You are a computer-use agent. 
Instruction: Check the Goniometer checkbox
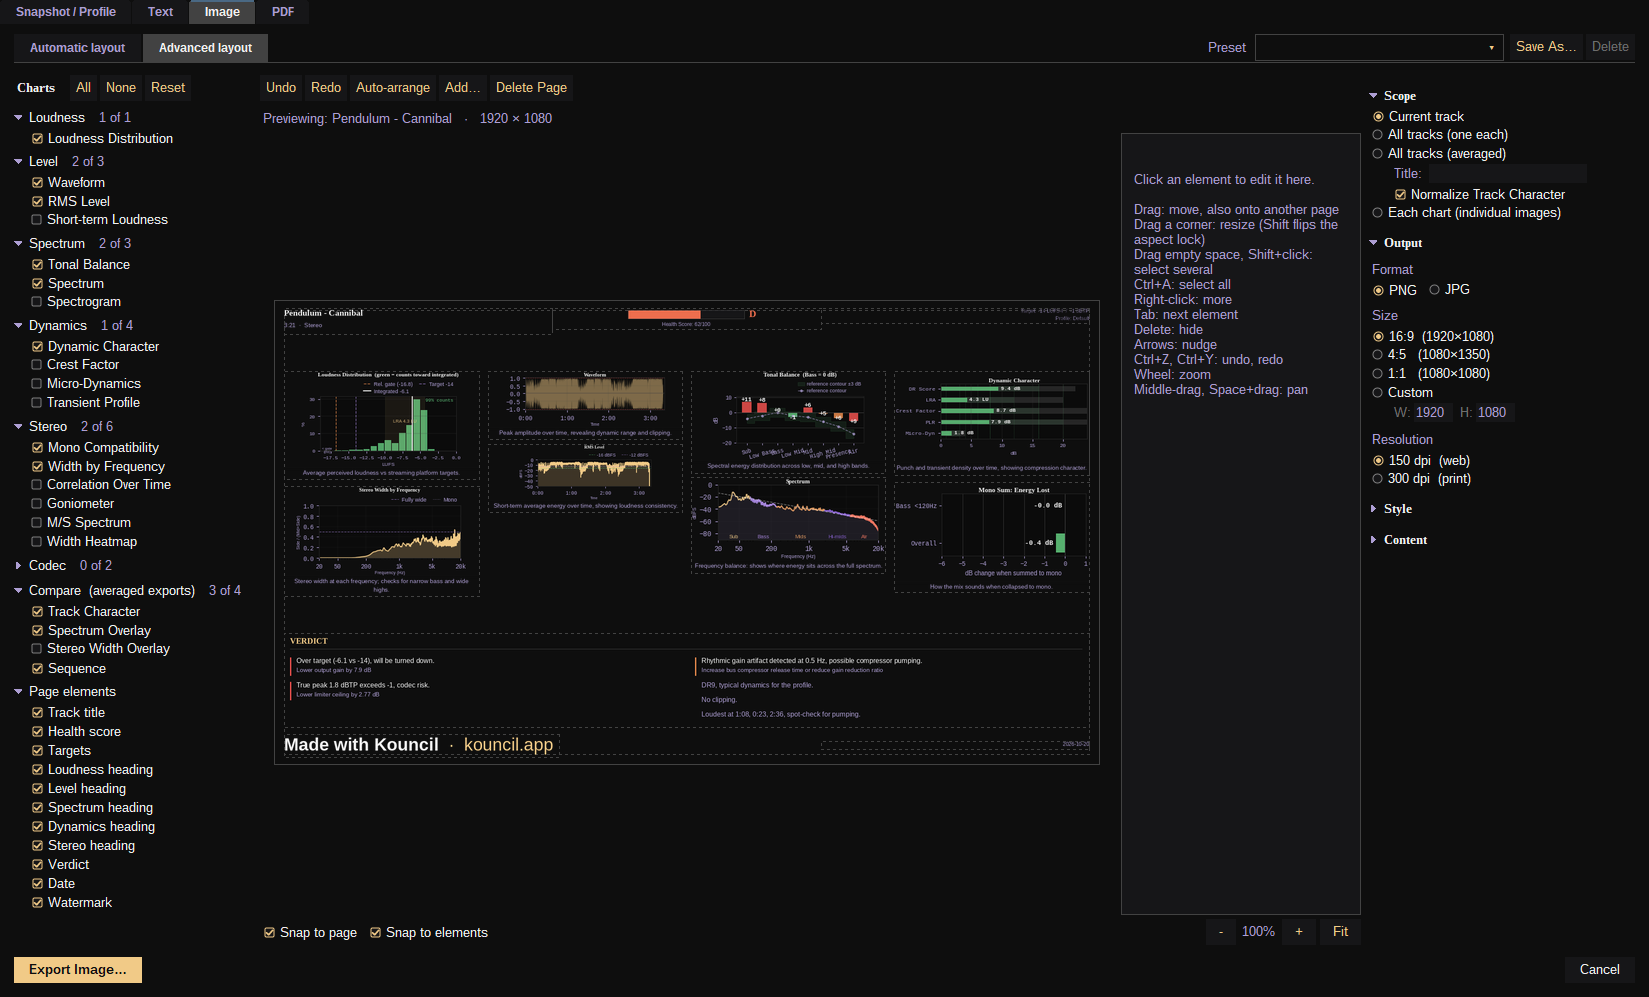pyautogui.click(x=37, y=504)
